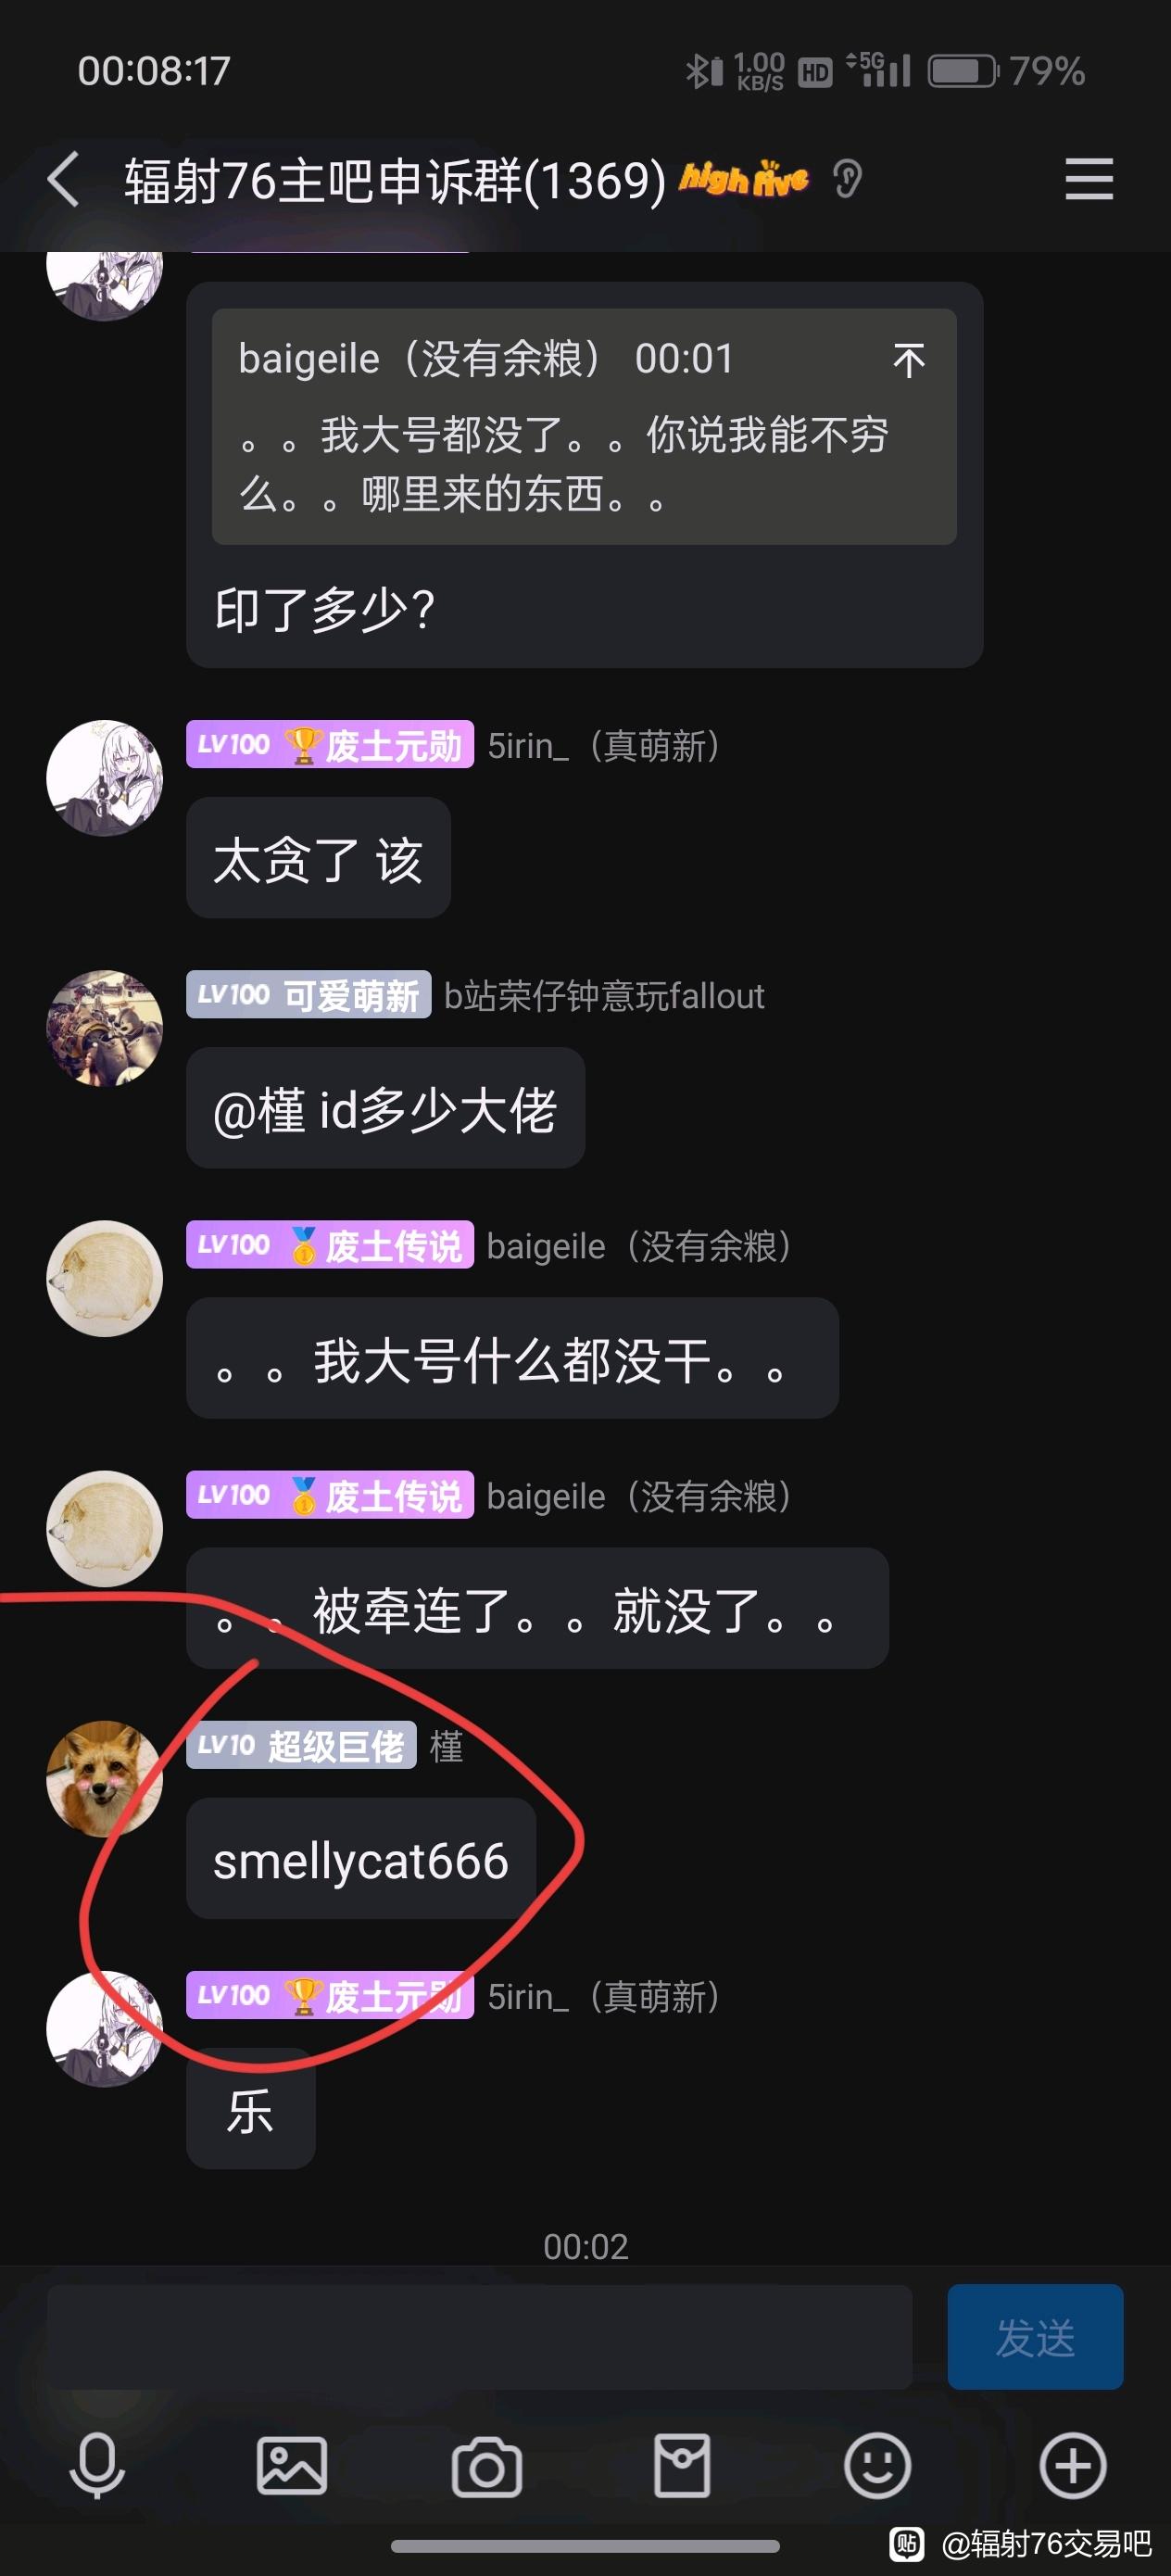Image resolution: width=1171 pixels, height=2576 pixels.
Task: Open the camera icon in toolbar
Action: coord(487,2467)
